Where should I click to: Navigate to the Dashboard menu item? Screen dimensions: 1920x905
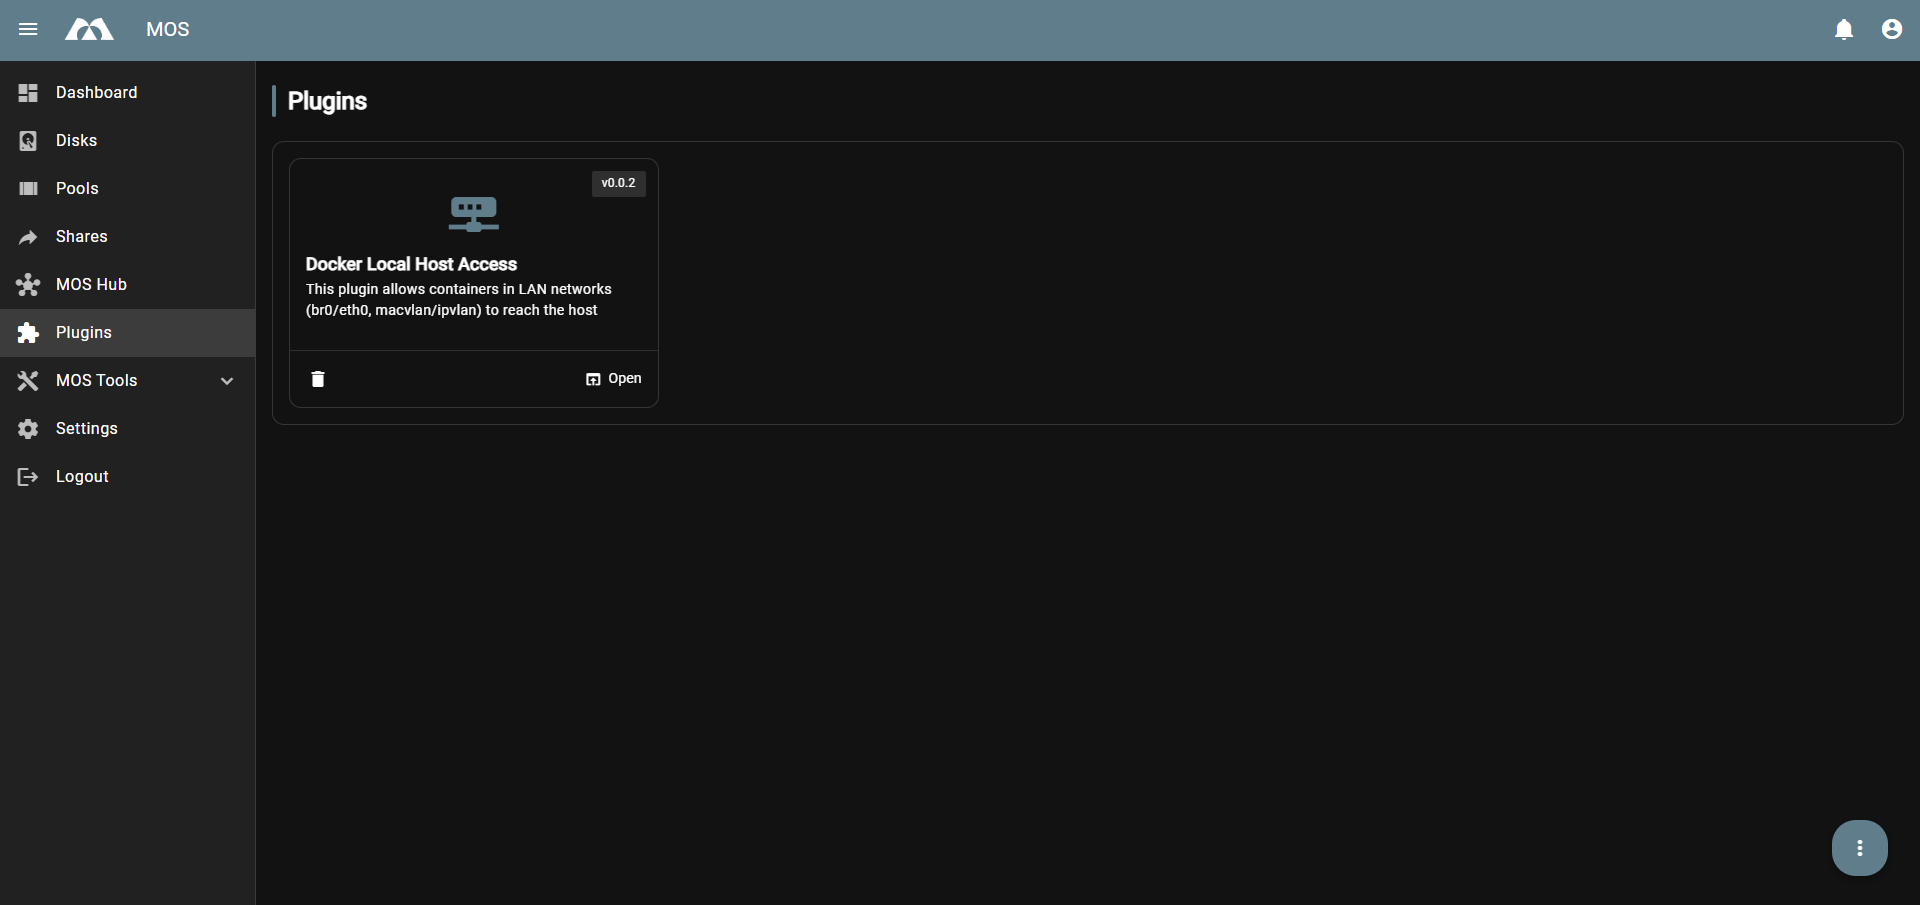[96, 92]
